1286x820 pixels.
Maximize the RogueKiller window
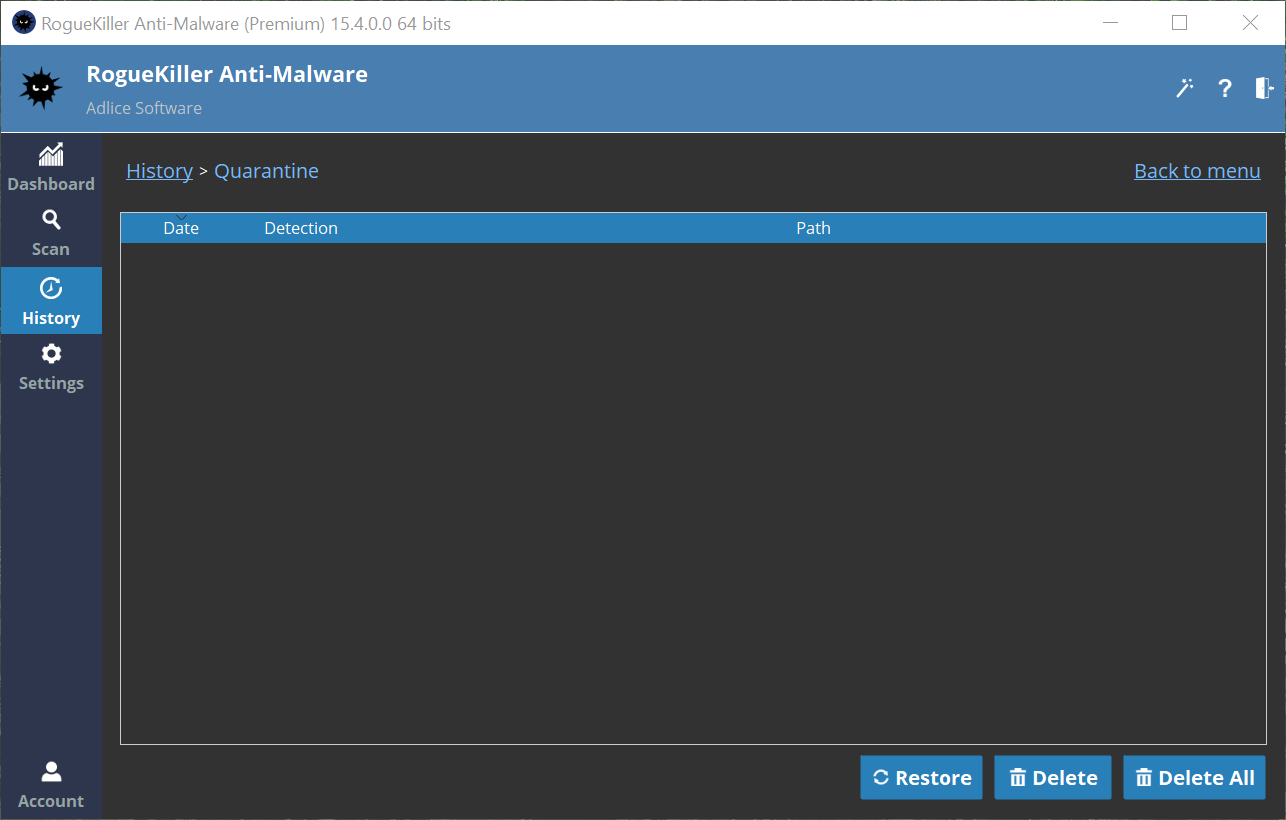pos(1179,23)
